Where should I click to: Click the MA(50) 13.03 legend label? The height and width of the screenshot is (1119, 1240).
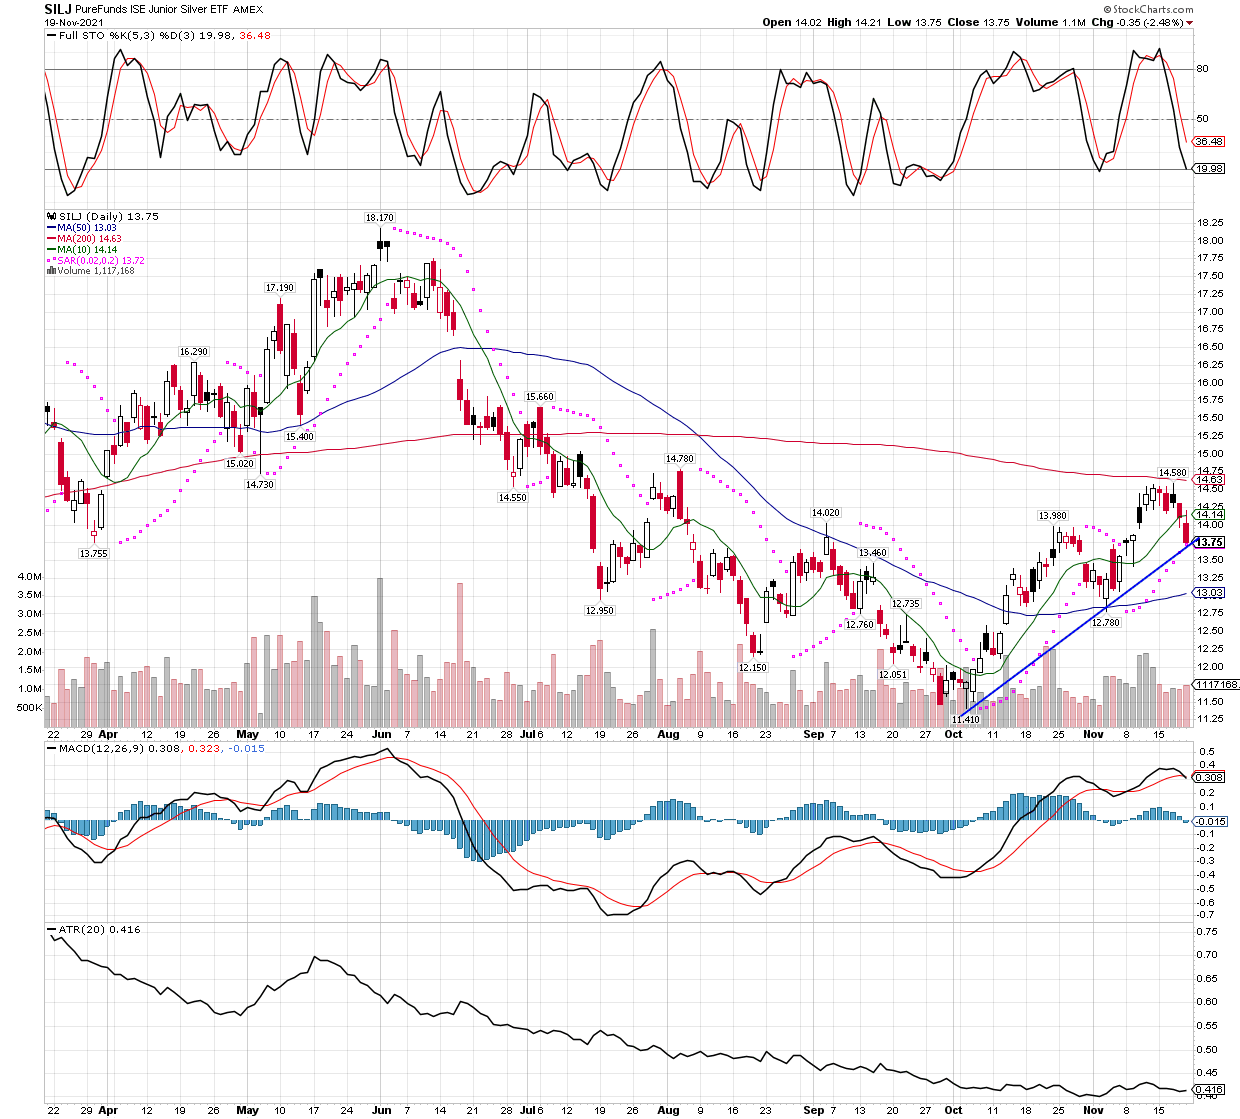pyautogui.click(x=87, y=228)
